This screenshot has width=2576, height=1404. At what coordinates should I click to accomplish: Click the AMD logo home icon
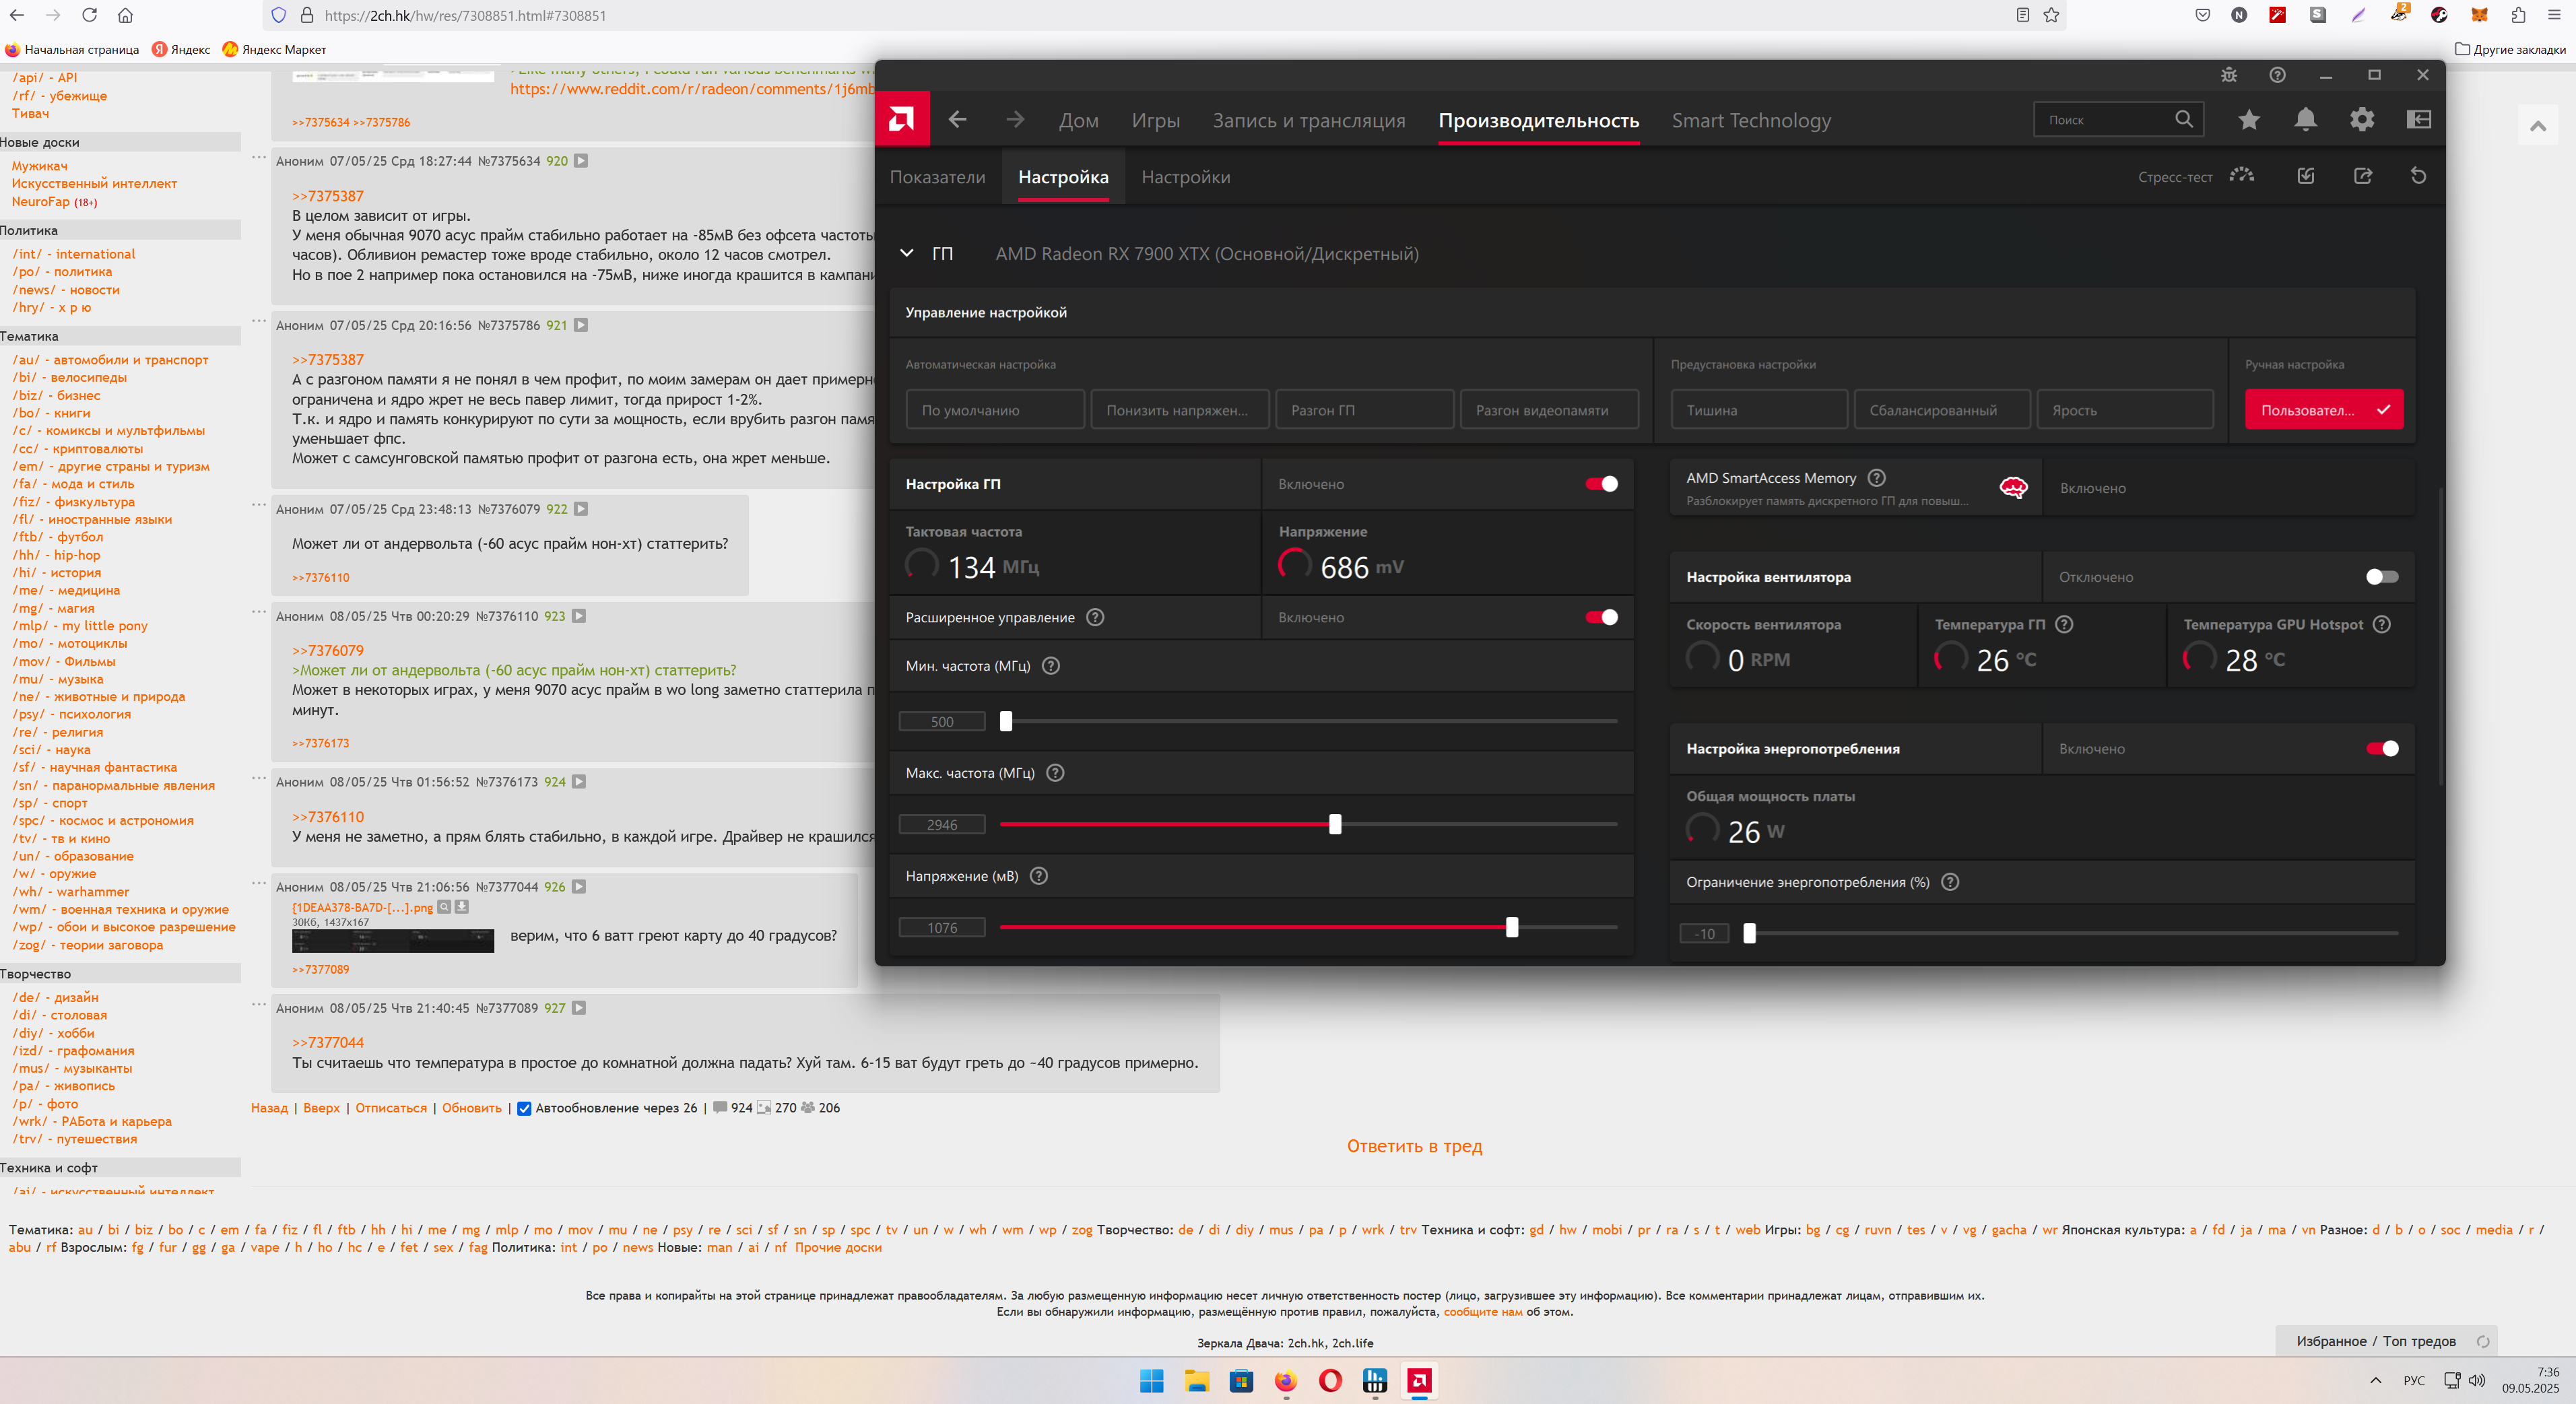pyautogui.click(x=901, y=120)
